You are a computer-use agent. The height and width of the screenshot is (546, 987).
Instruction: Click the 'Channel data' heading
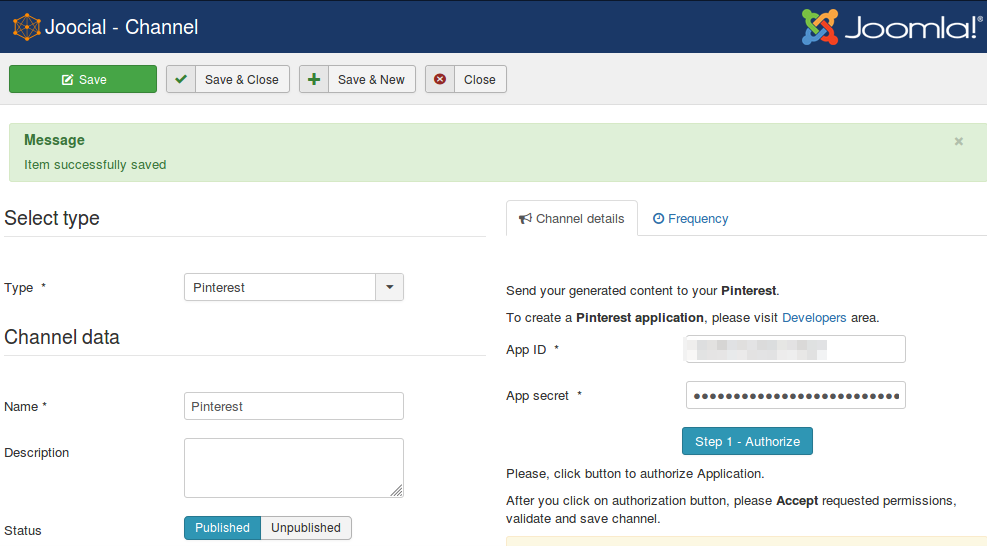62,337
